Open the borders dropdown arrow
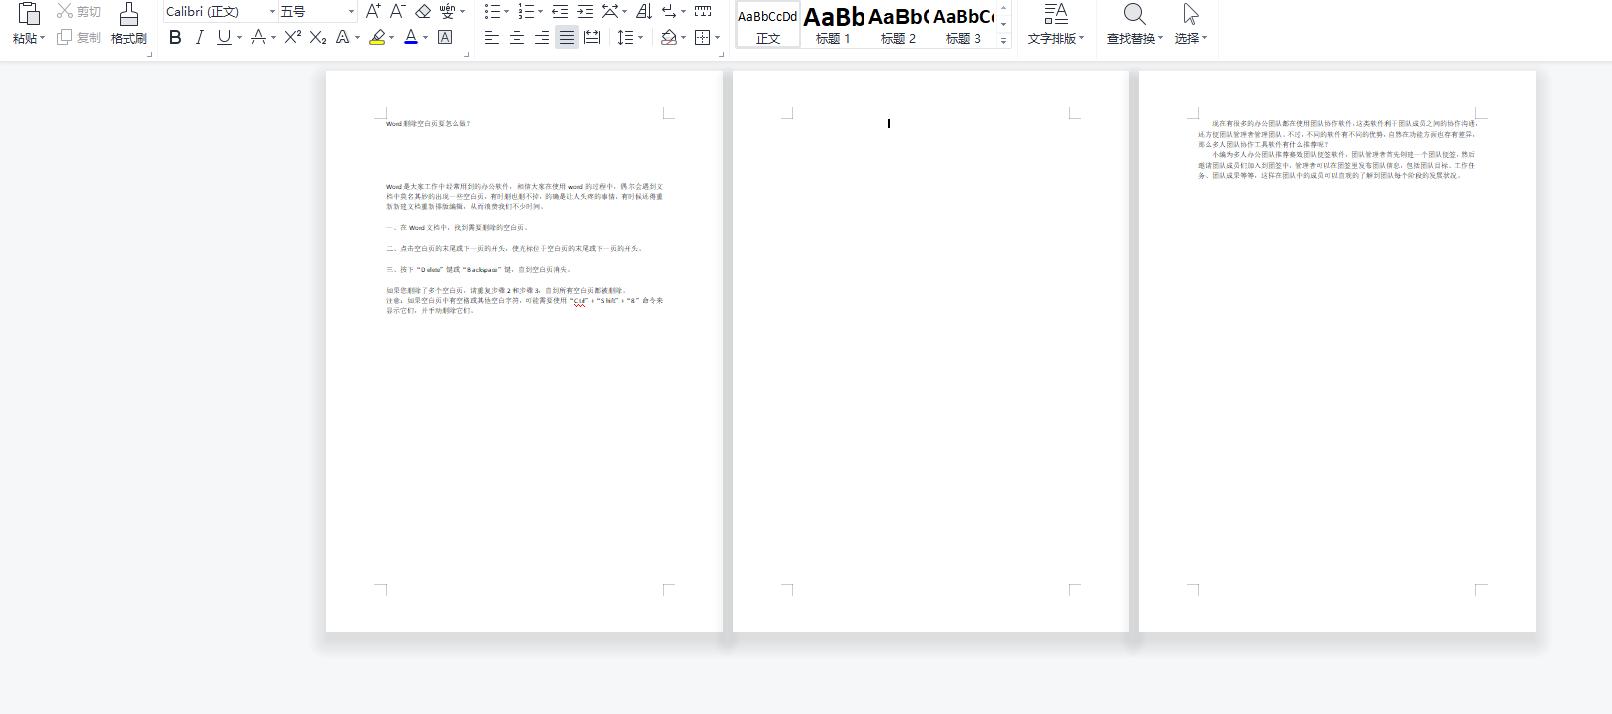 [718, 38]
